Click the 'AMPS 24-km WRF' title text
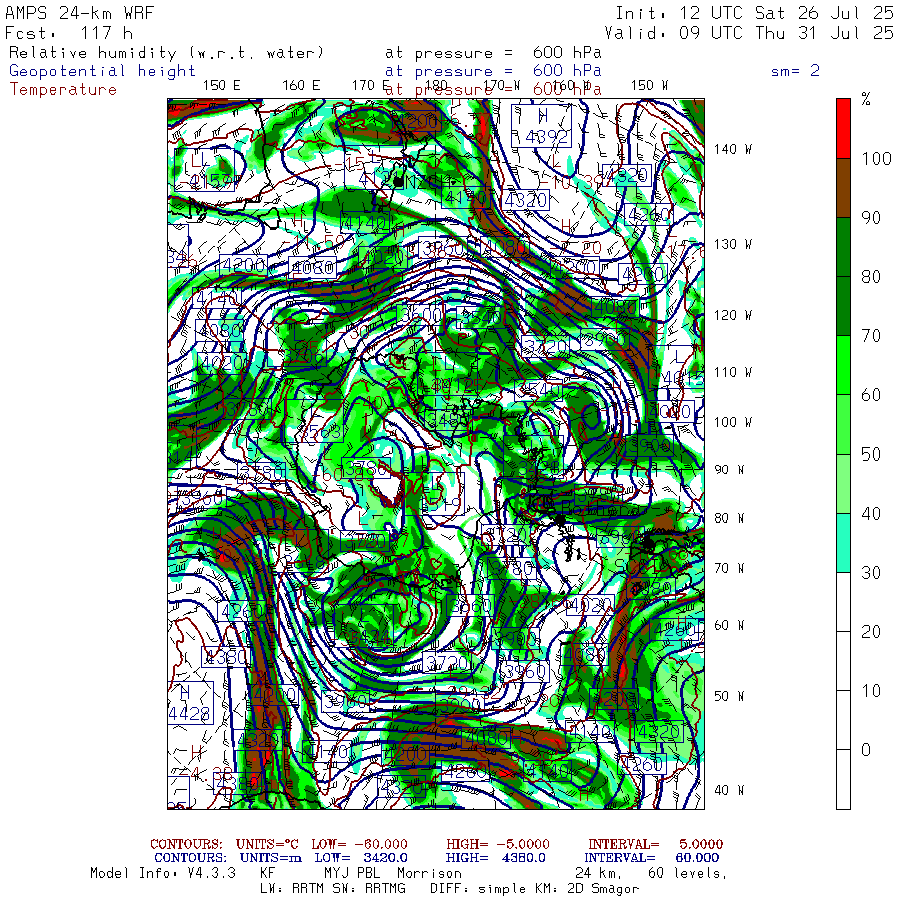Screen dimensions: 900x900 pos(79,13)
